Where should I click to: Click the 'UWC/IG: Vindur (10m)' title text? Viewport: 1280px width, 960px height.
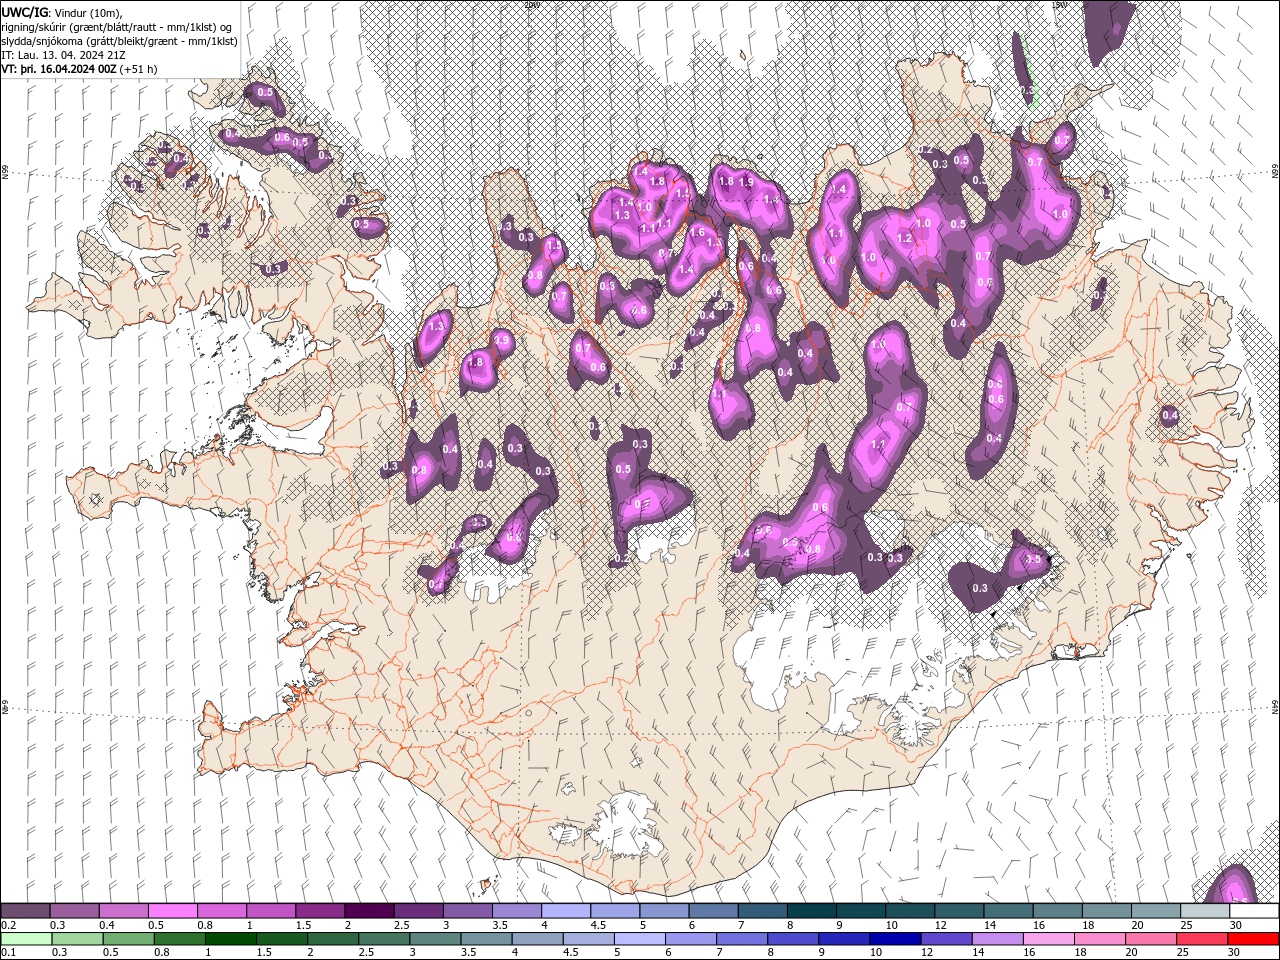pos(62,12)
